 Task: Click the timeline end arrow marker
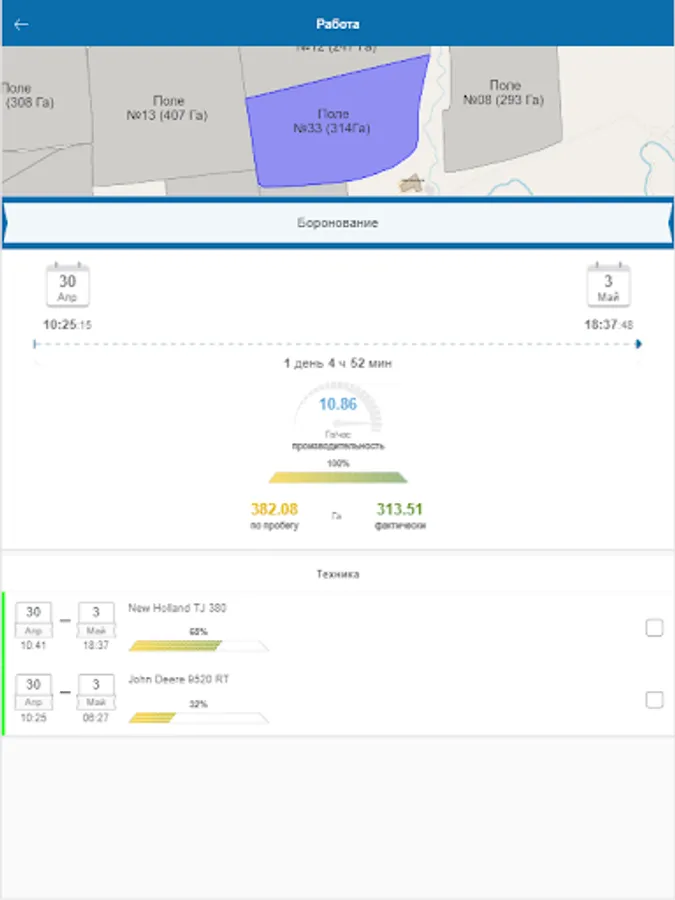pos(639,344)
